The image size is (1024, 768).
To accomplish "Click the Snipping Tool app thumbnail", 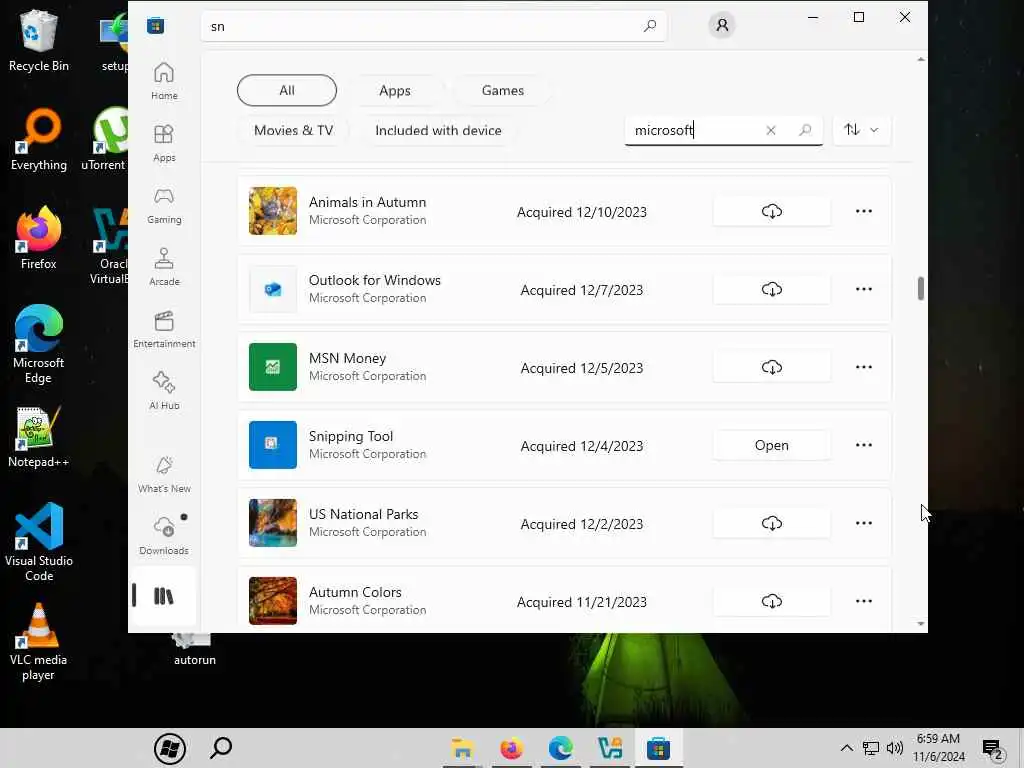I will [x=273, y=445].
